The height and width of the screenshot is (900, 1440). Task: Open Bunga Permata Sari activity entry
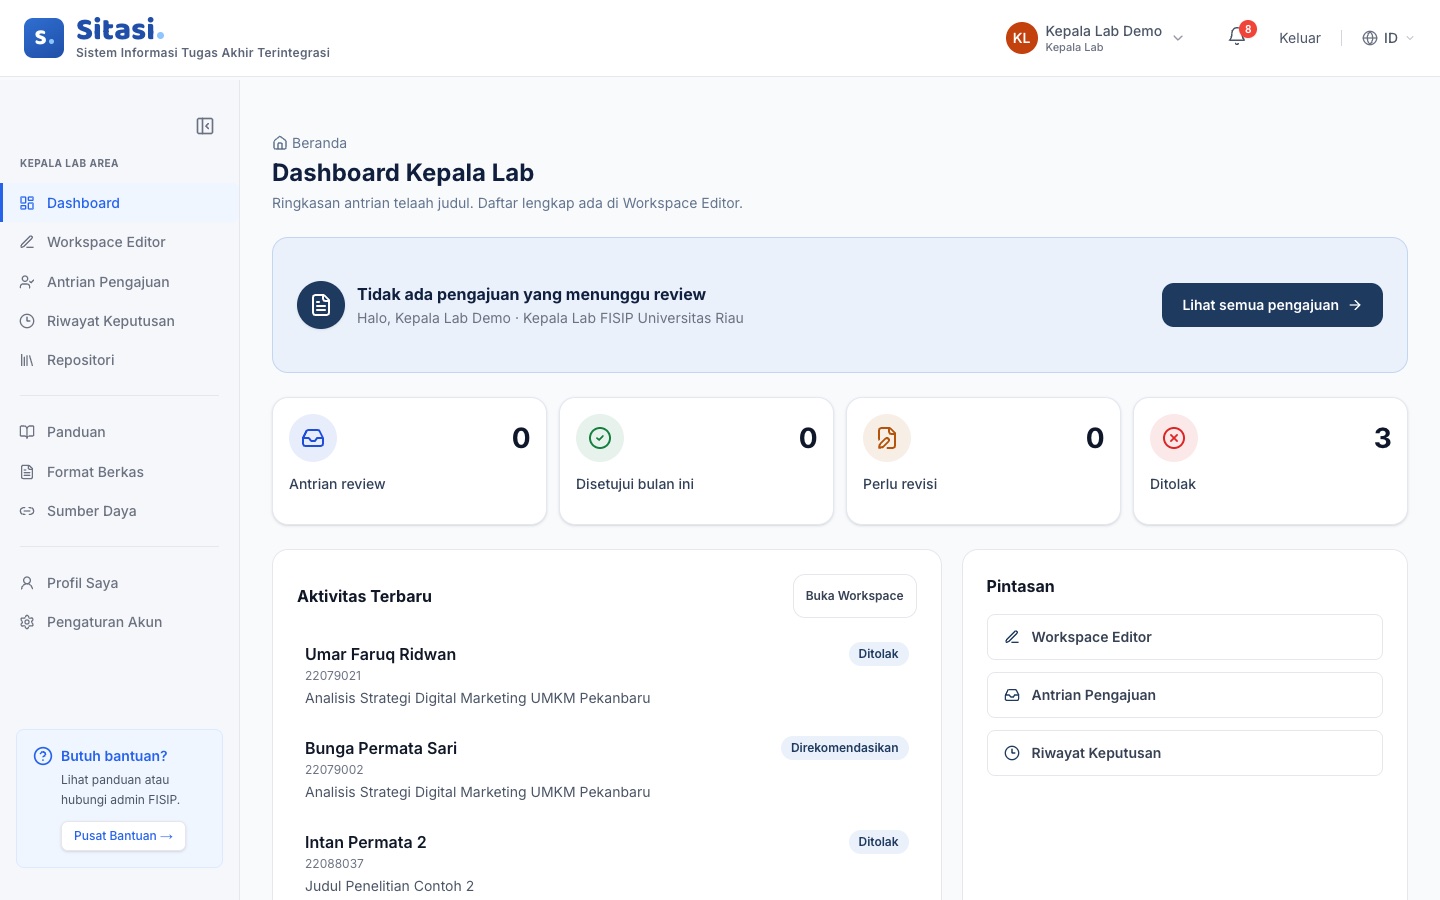(607, 770)
